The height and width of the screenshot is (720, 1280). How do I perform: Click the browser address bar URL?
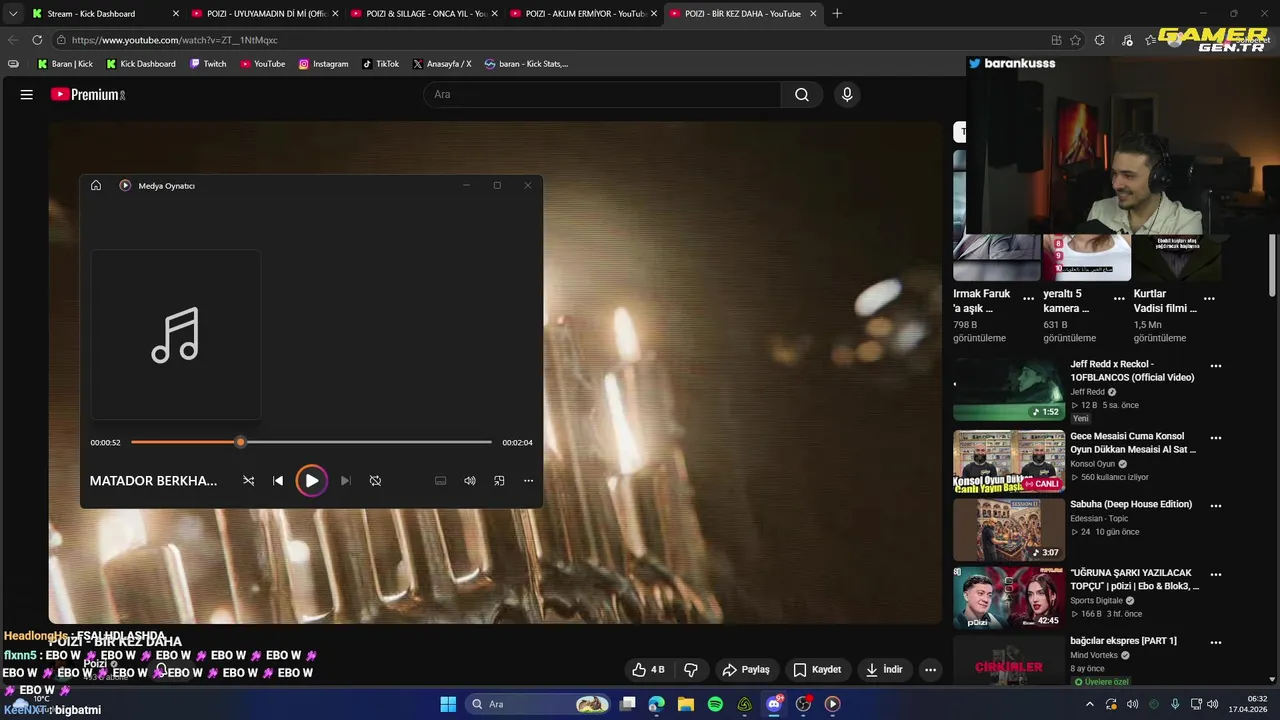click(174, 40)
